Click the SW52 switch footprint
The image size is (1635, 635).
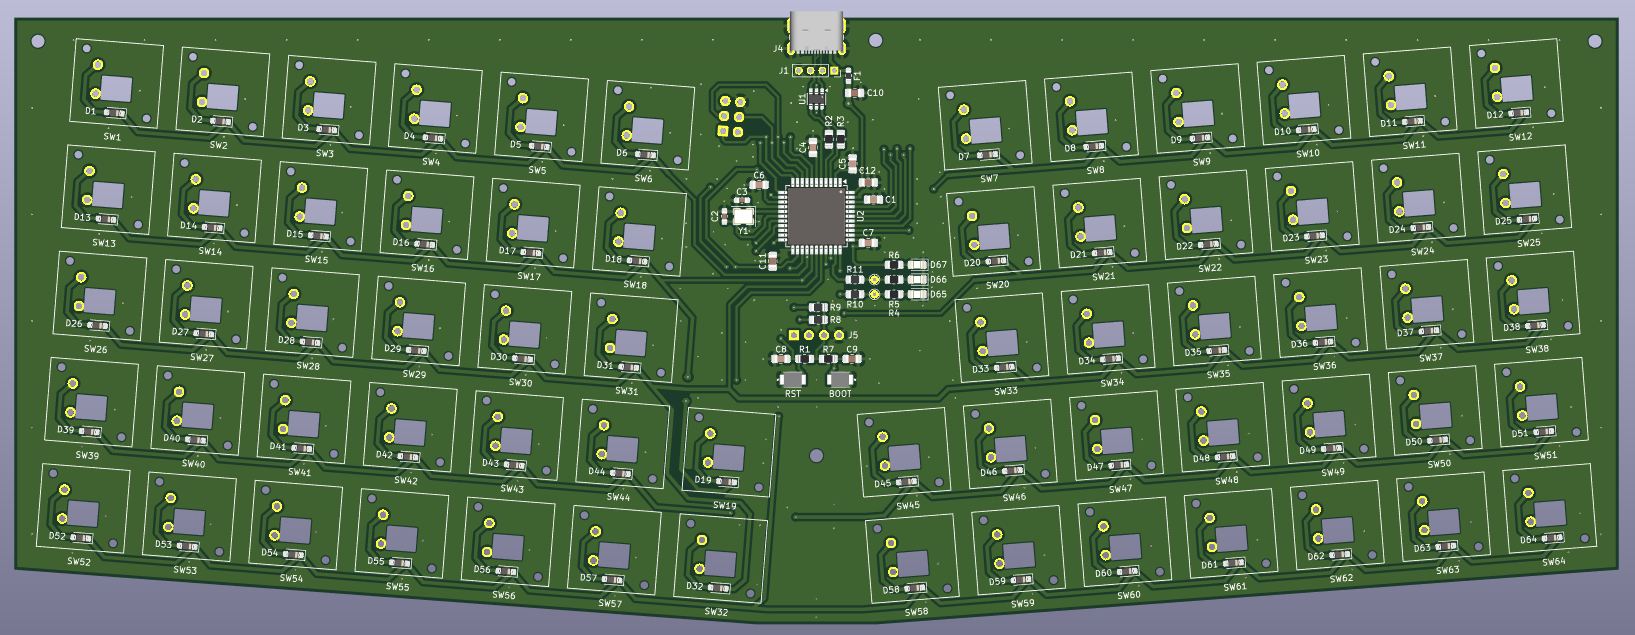[84, 508]
